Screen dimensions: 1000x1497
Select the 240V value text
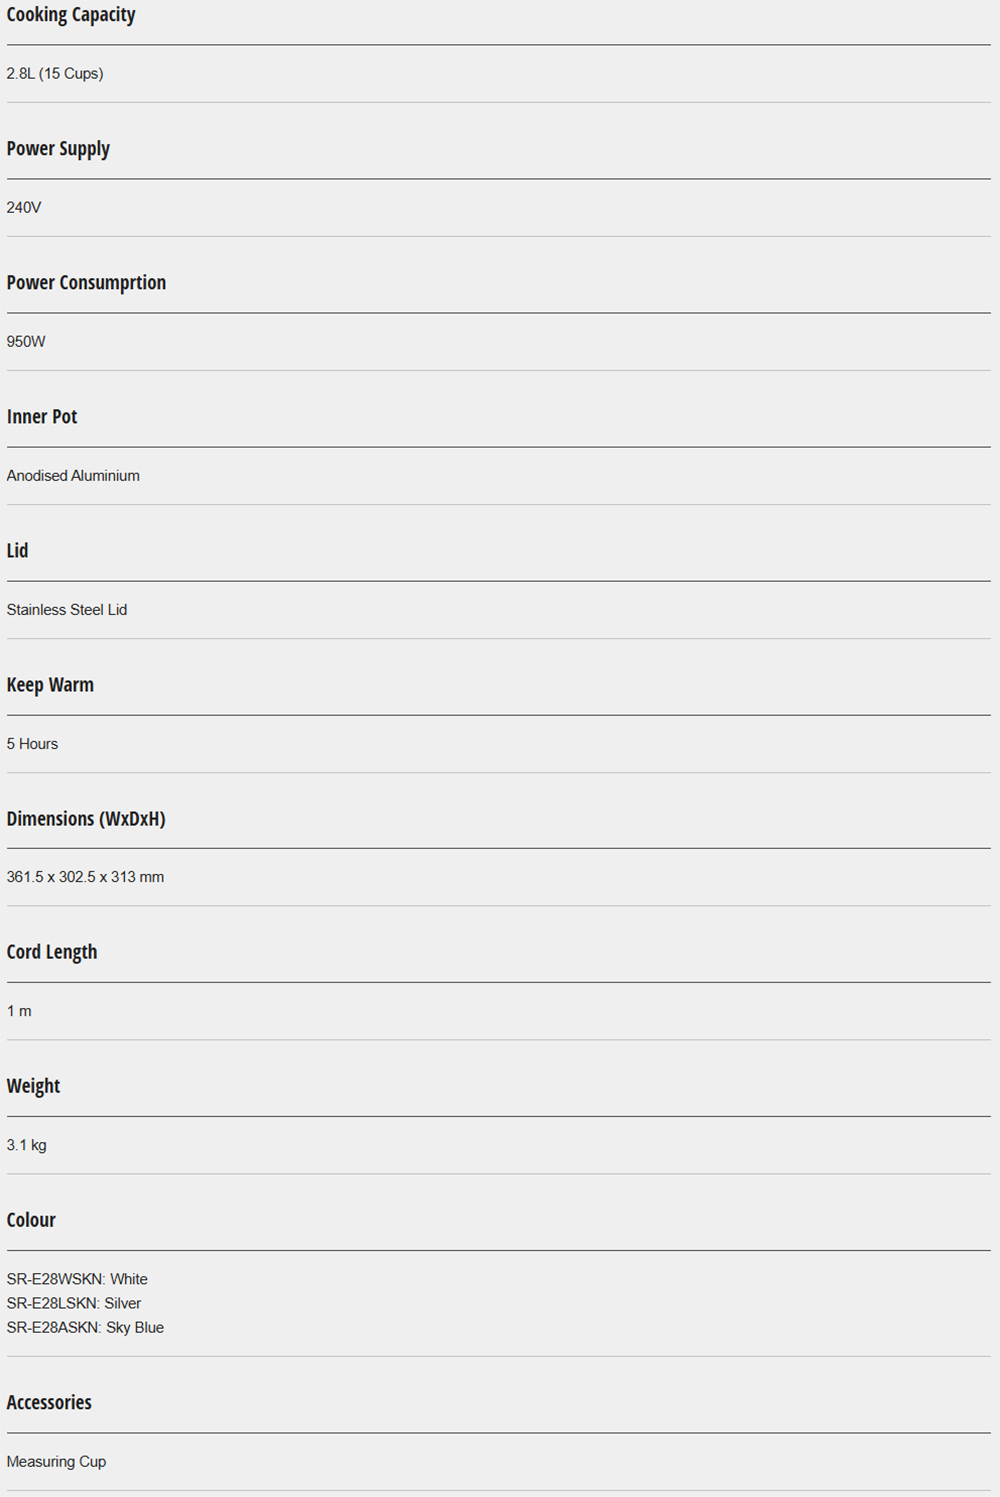[24, 208]
